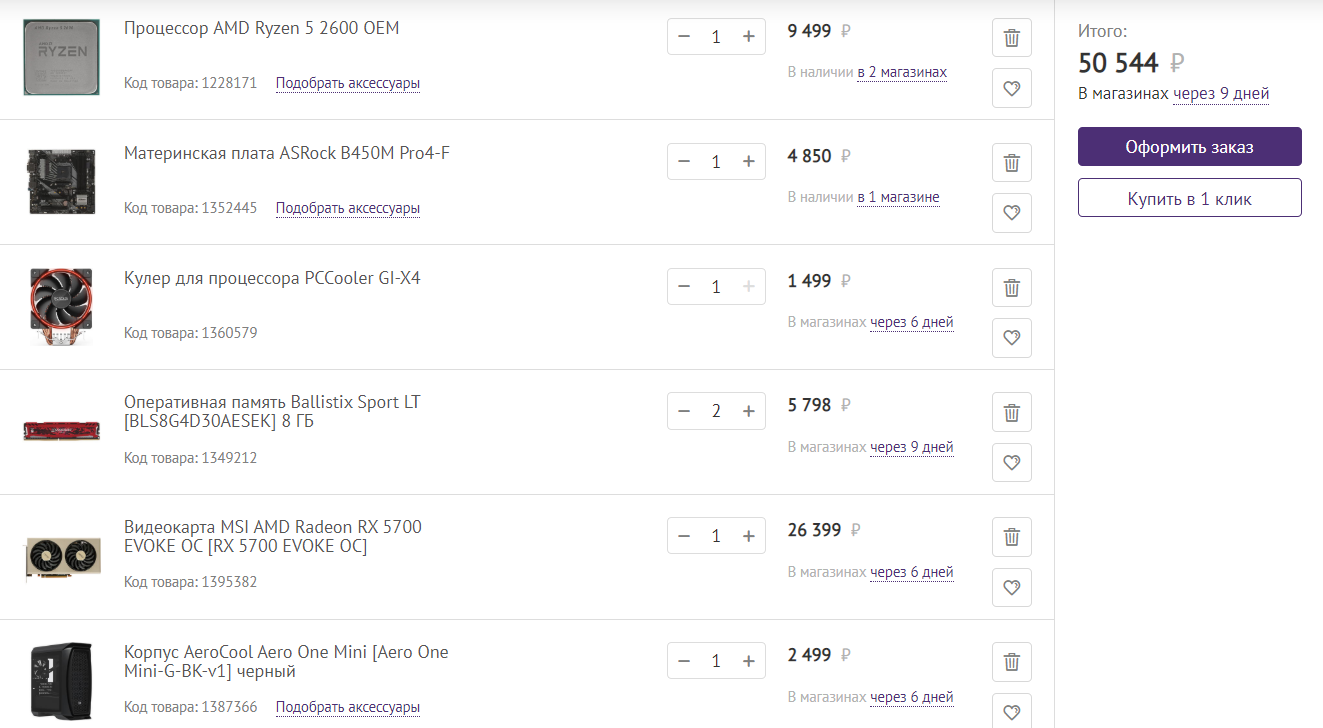The width and height of the screenshot is (1323, 728).
Task: Increase AeroCool case quantity by one
Action: pyautogui.click(x=748, y=661)
